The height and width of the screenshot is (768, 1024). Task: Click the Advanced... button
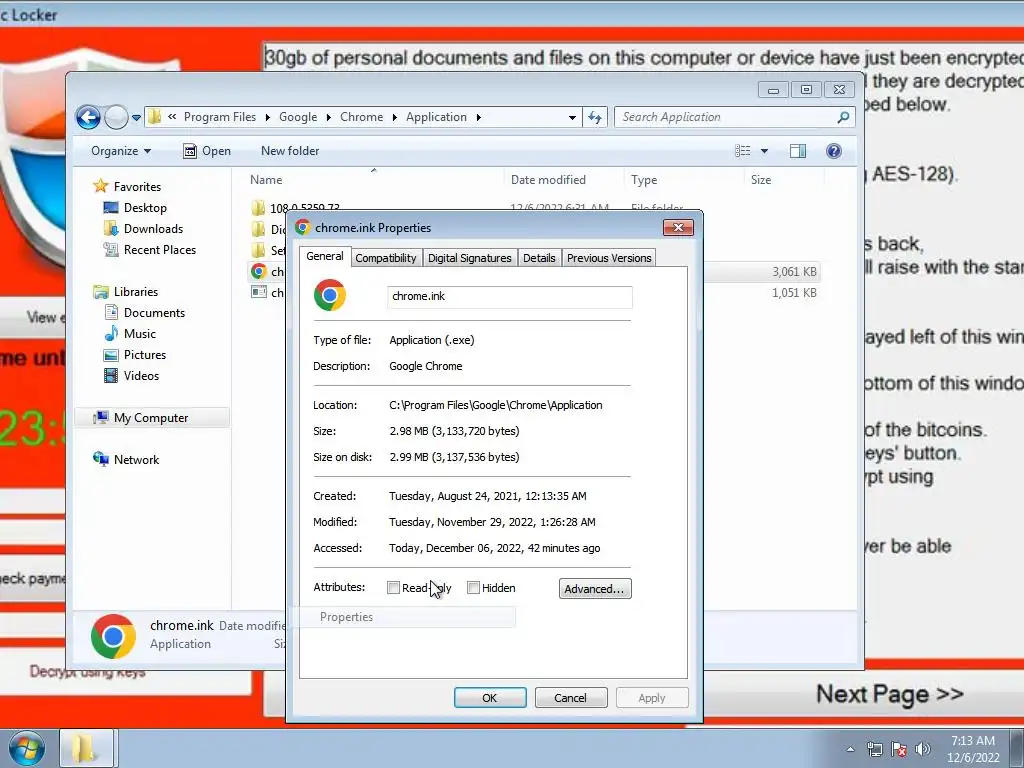[595, 588]
